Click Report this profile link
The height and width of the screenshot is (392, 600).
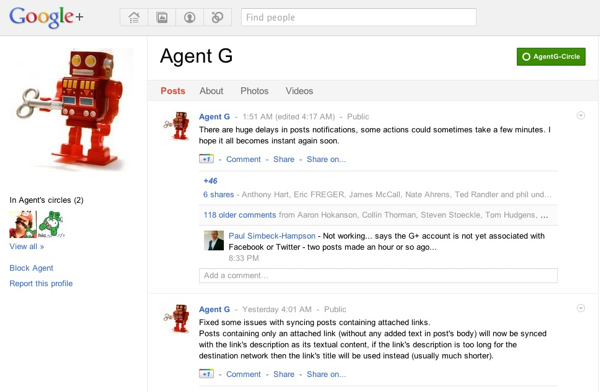pyautogui.click(x=41, y=283)
